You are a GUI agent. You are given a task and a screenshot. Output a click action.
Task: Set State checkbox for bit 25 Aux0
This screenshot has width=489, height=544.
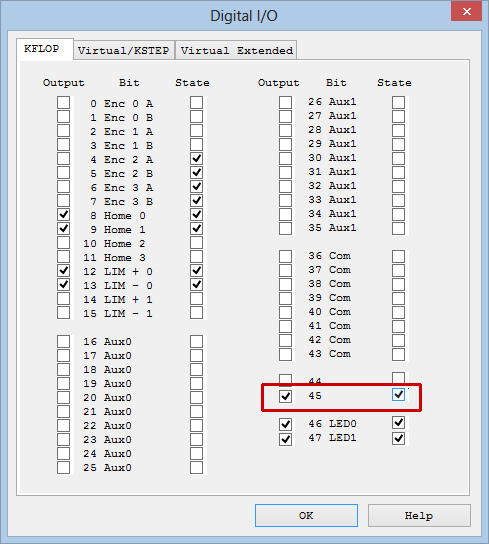(x=196, y=467)
